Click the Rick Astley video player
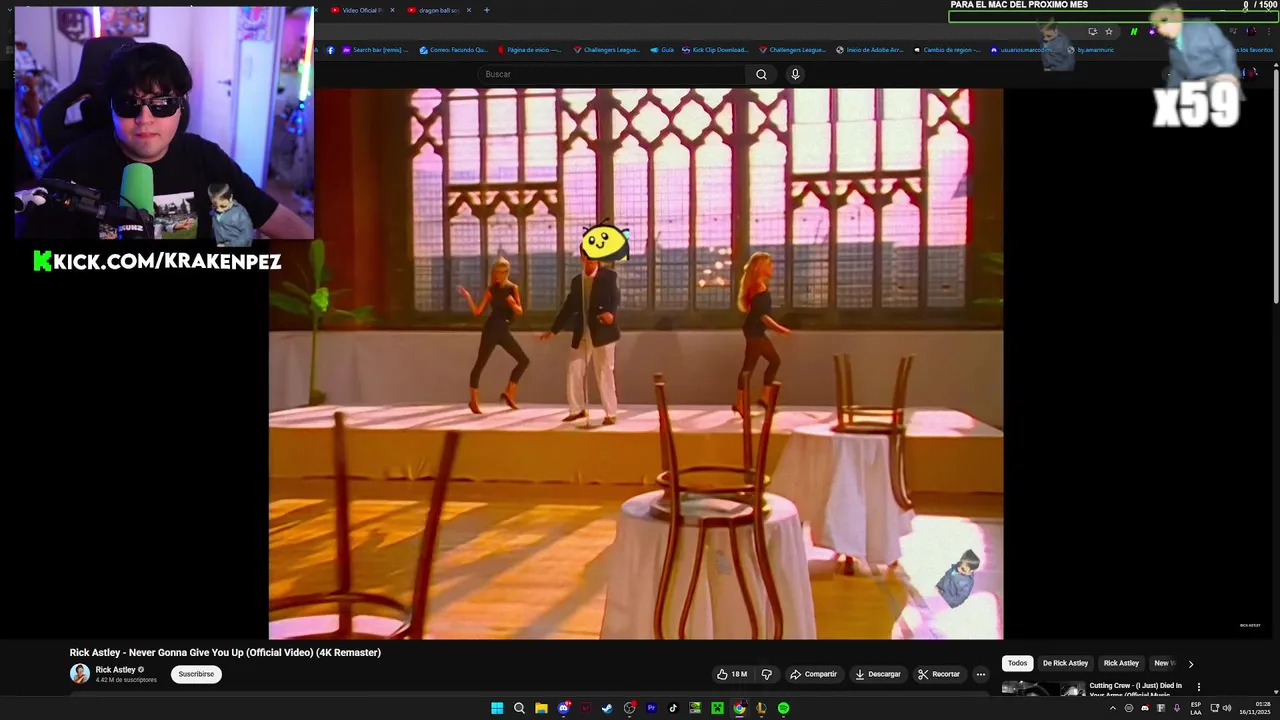This screenshot has height=720, width=1280. 635,363
